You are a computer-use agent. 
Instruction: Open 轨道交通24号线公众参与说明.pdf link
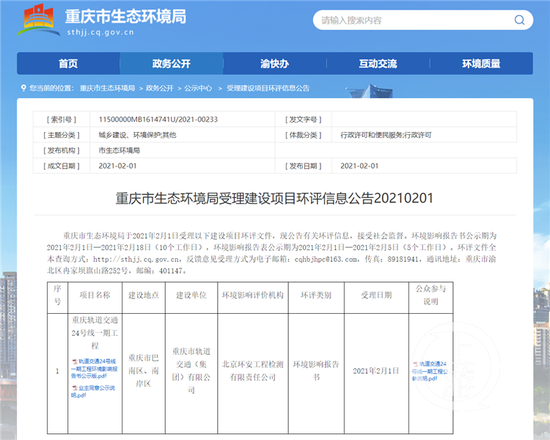tap(430, 371)
